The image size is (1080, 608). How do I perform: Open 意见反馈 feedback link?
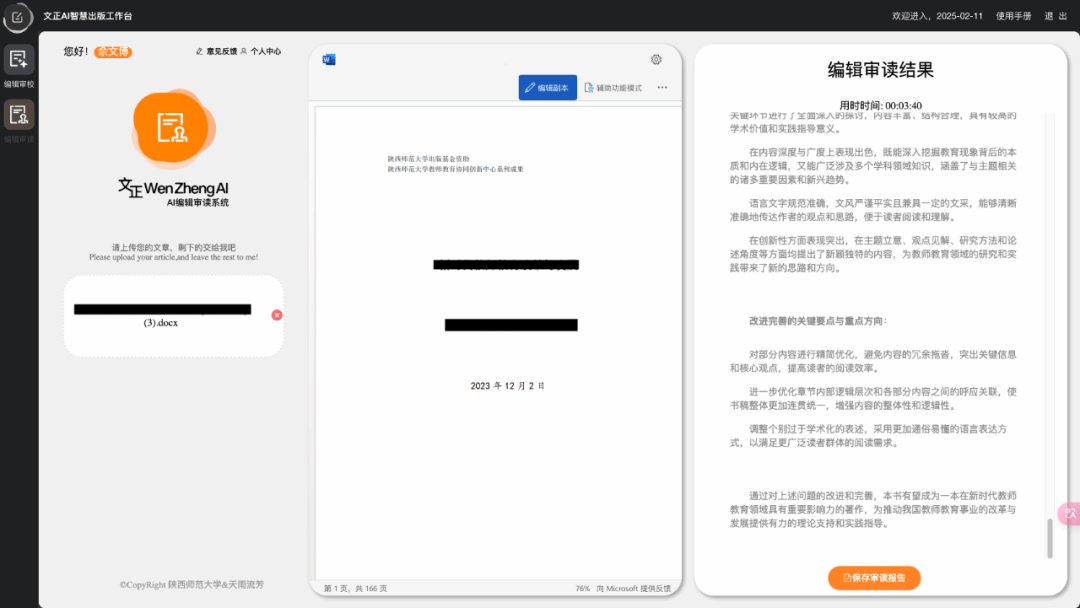(x=215, y=51)
